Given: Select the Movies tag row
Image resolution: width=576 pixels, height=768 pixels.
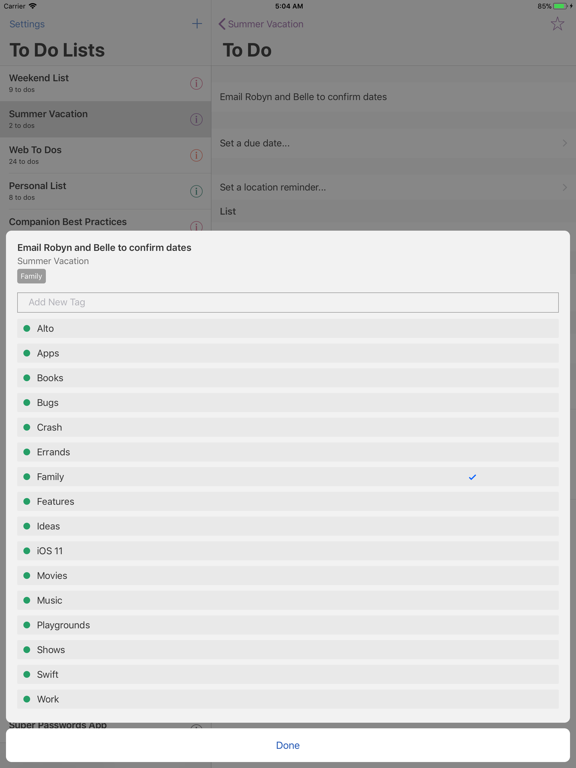Looking at the screenshot, I should click(288, 576).
